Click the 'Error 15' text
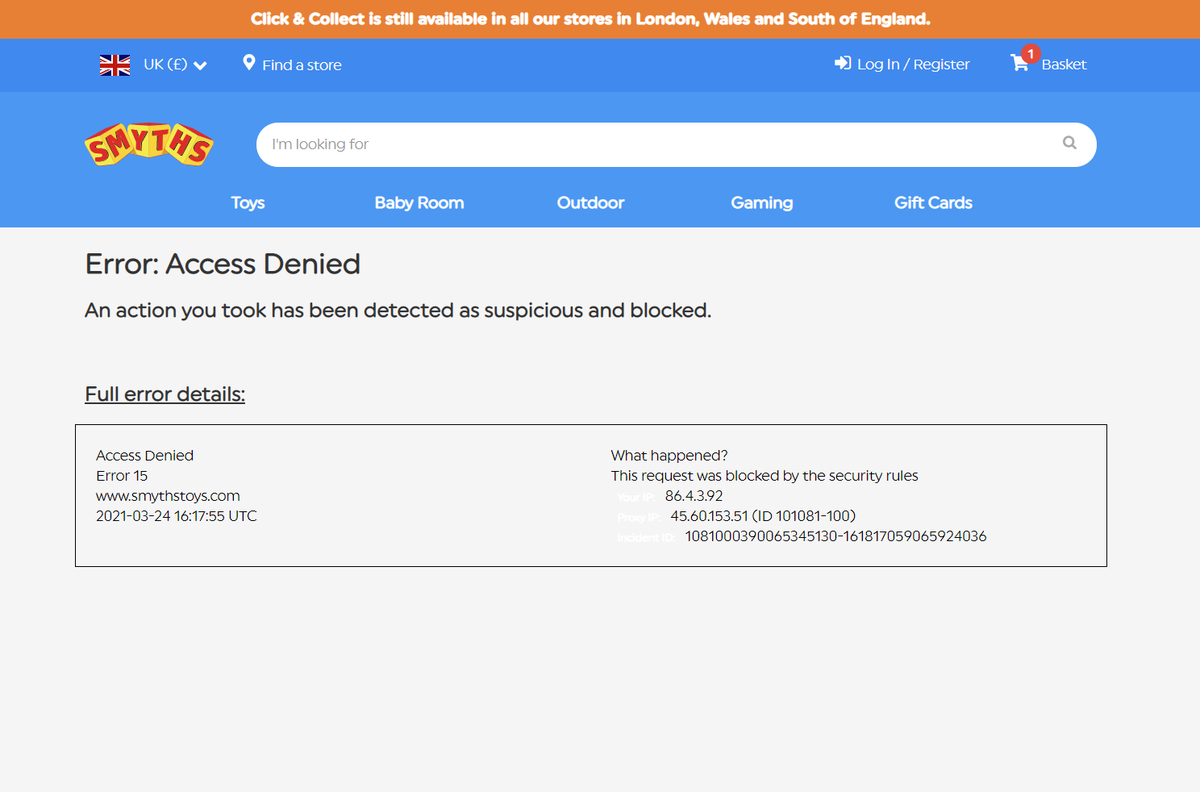Screen dimensions: 1200x792 [x=122, y=476]
